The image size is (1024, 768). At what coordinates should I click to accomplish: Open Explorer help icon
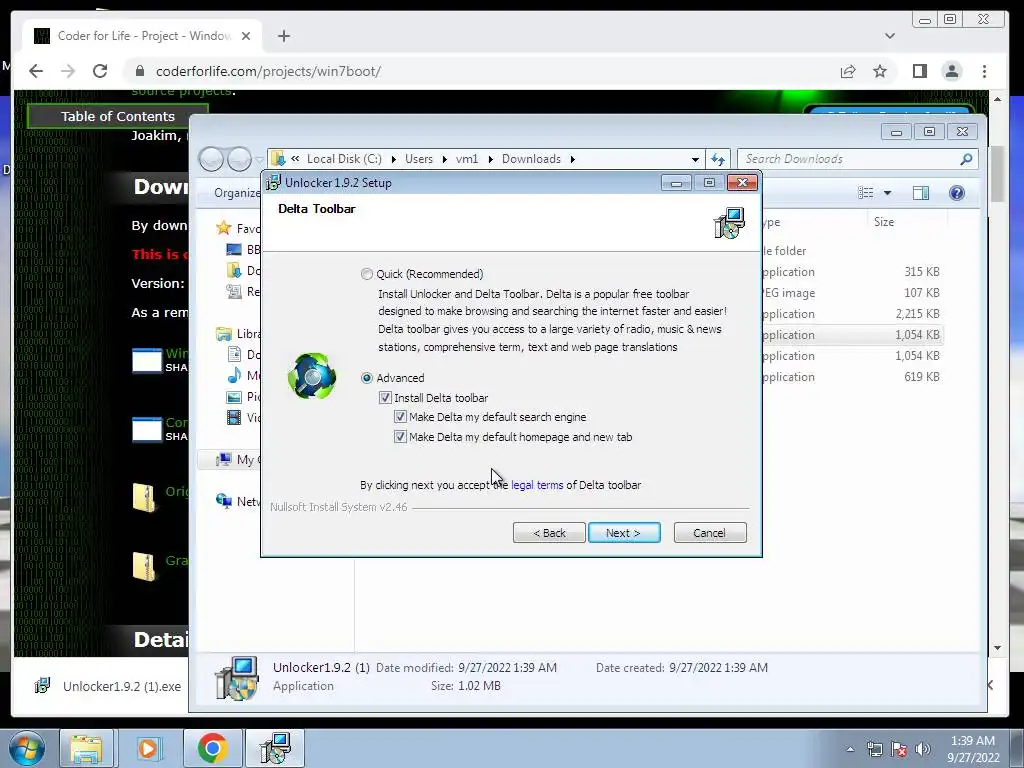(x=957, y=193)
